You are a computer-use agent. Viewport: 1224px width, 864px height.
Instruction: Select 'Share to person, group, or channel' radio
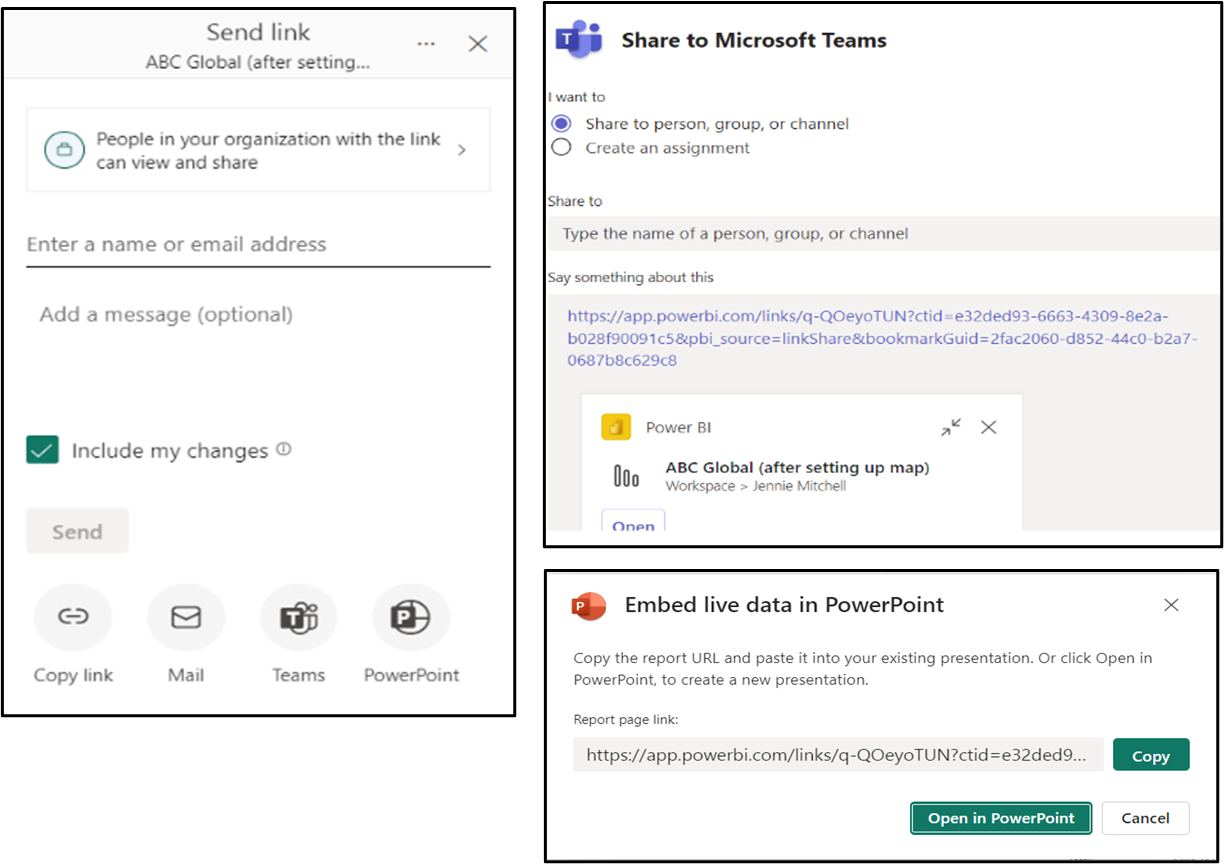[562, 124]
